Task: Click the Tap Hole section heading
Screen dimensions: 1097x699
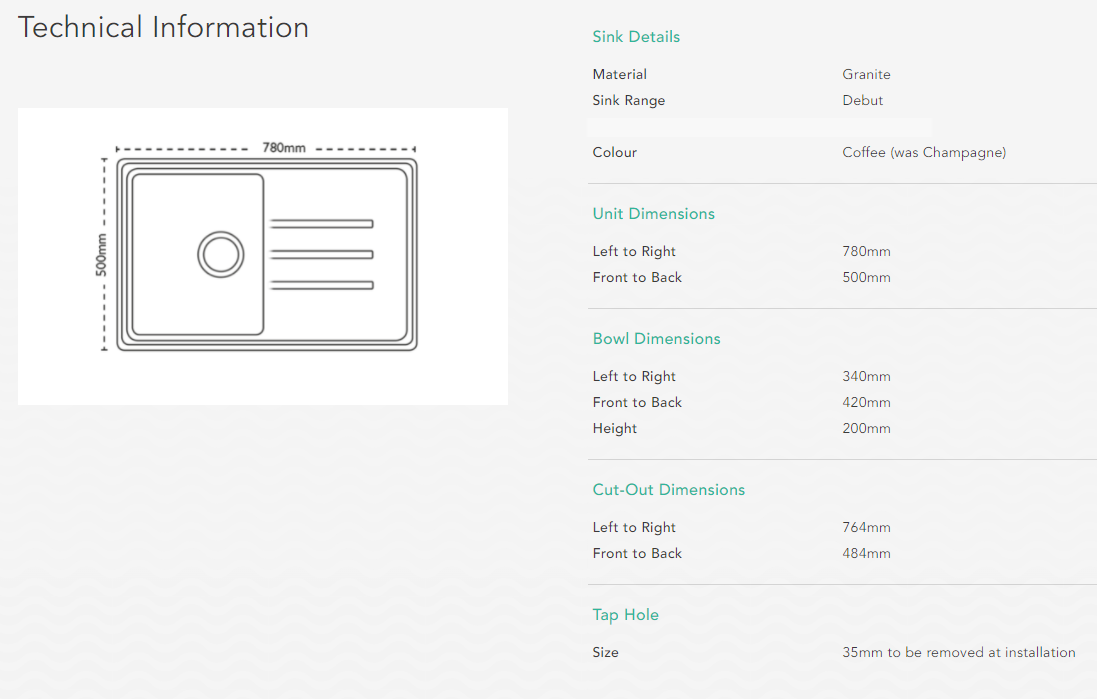Action: point(625,615)
